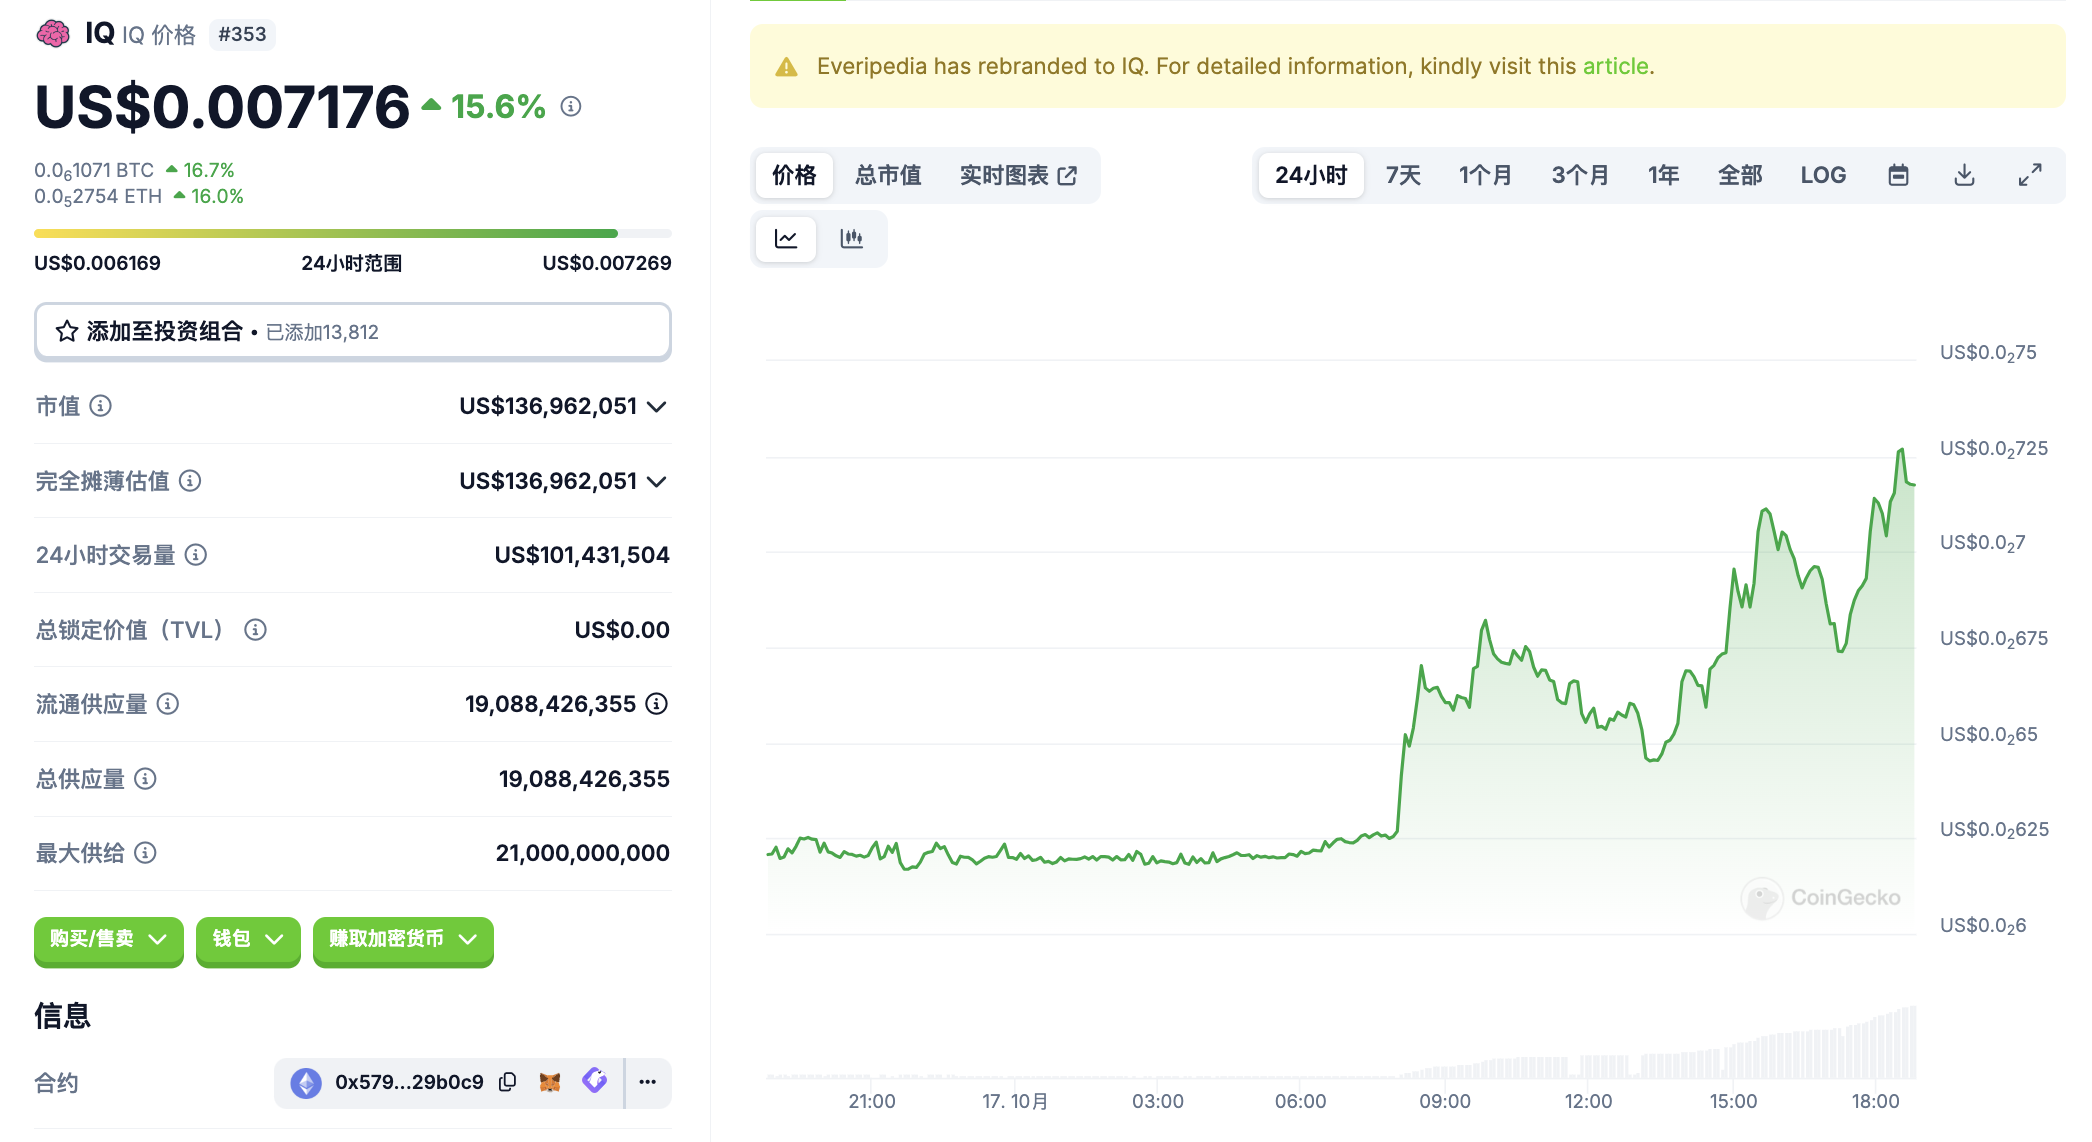Switch to candlestick chart view
Image resolution: width=2092 pixels, height=1142 pixels.
point(852,239)
